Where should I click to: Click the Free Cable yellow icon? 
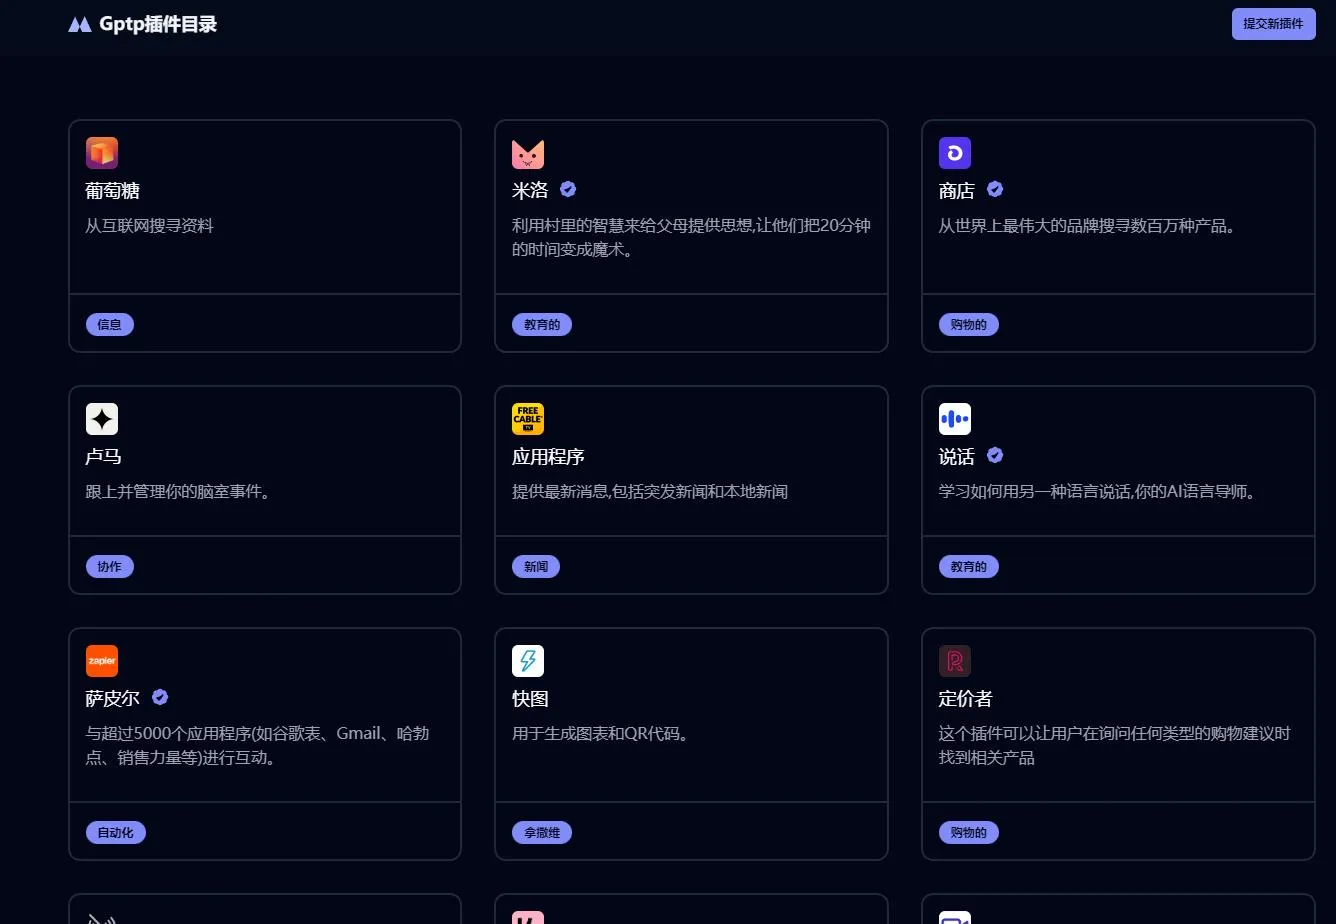[x=528, y=419]
